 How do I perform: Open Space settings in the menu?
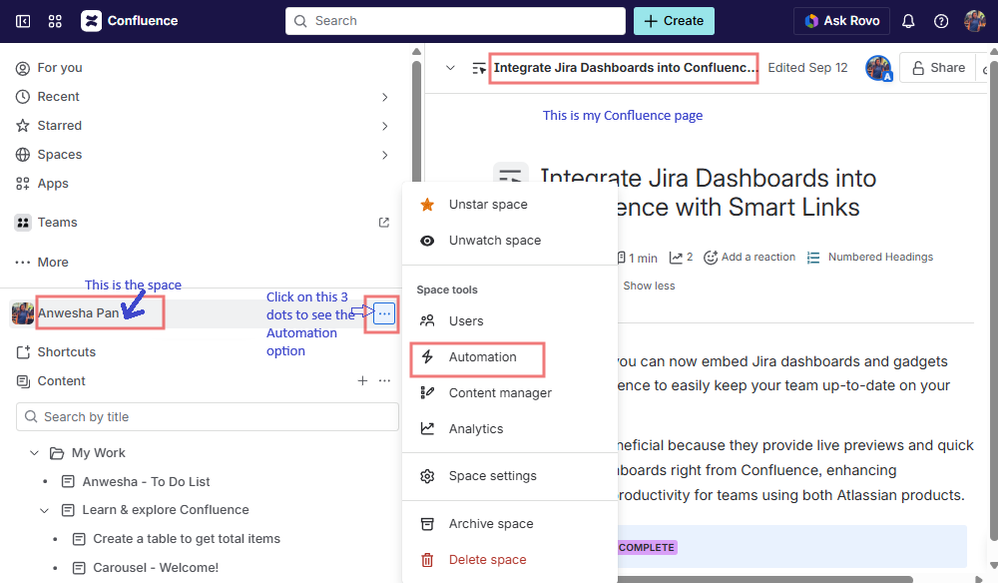coord(510,476)
